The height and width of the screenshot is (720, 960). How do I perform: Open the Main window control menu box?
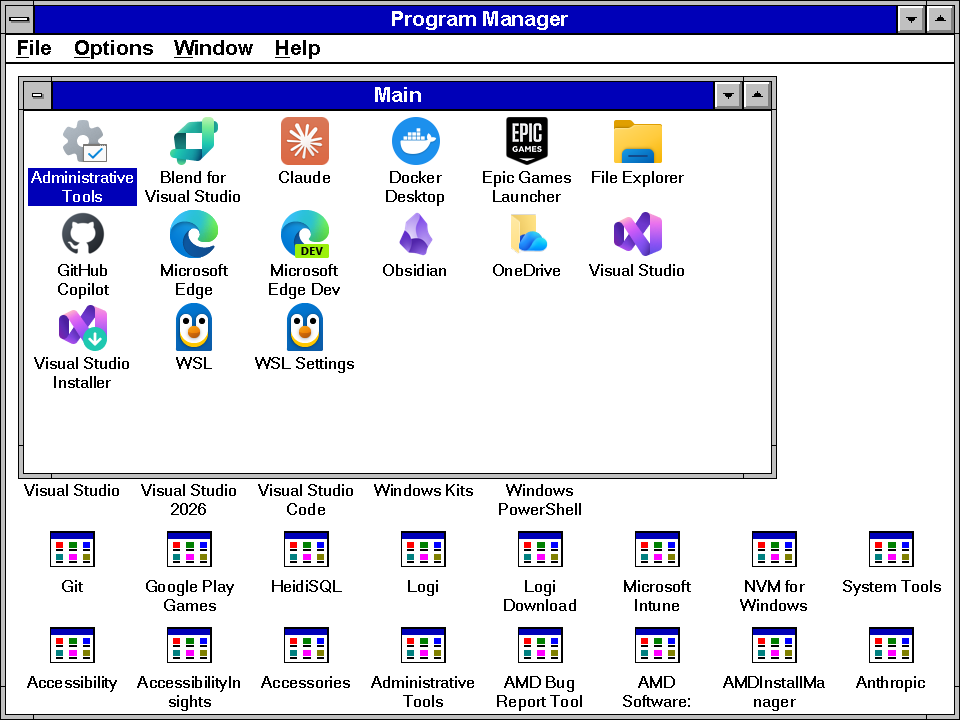click(37, 96)
